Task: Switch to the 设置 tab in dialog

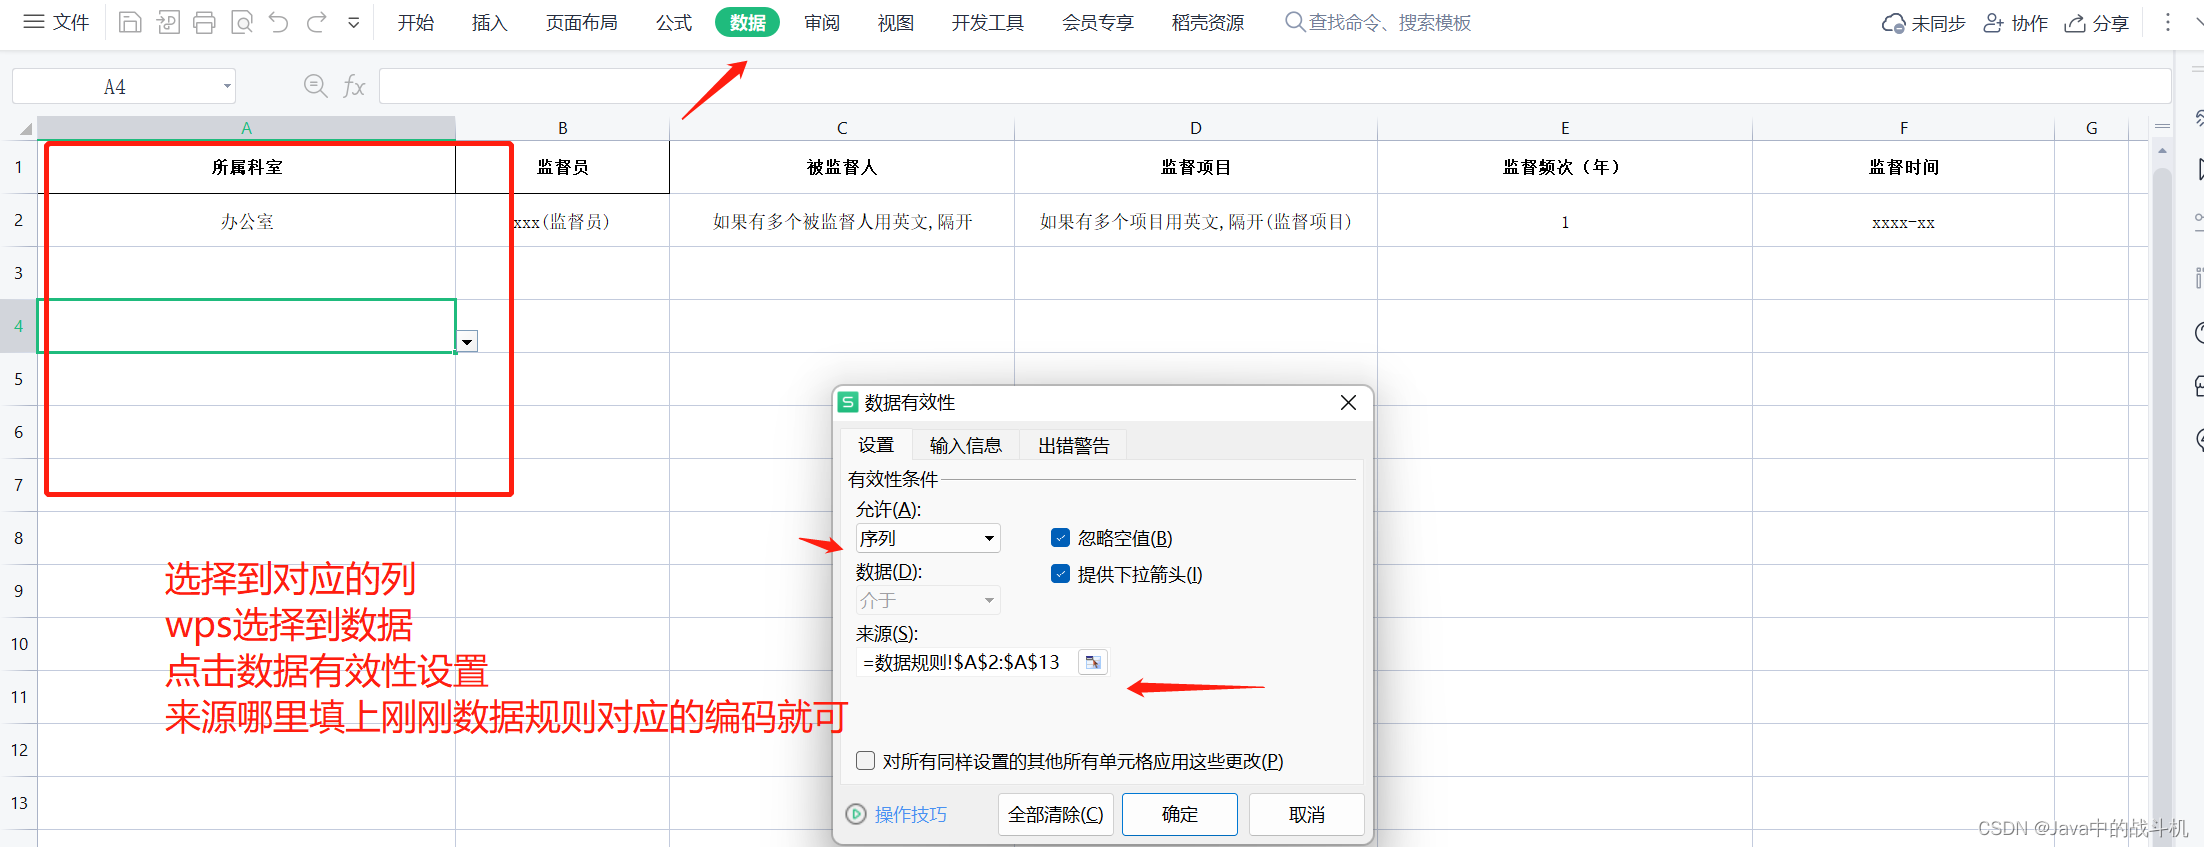Action: tap(876, 445)
